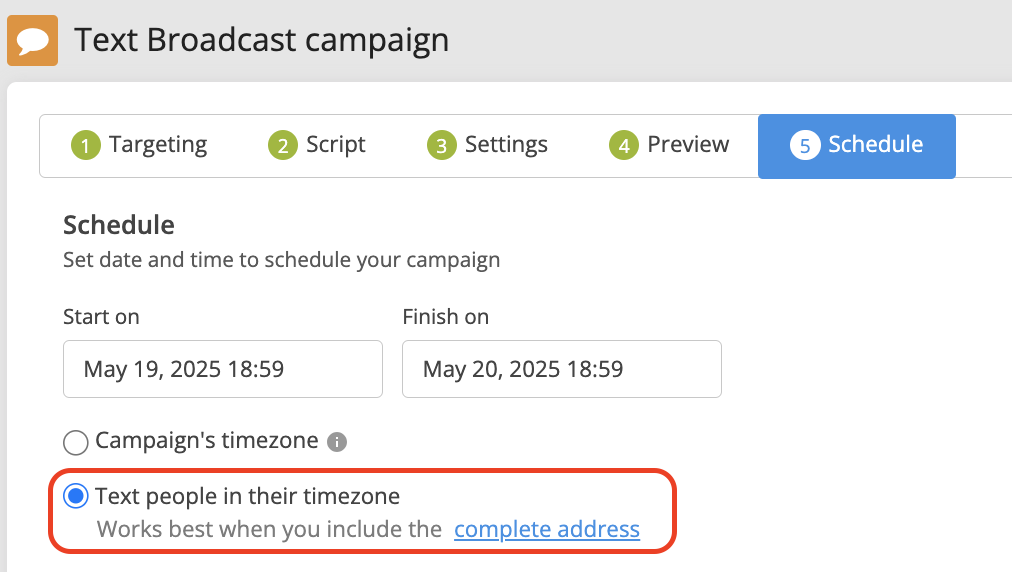This screenshot has width=1012, height=572.
Task: Click the Start on date field
Action: tap(223, 369)
